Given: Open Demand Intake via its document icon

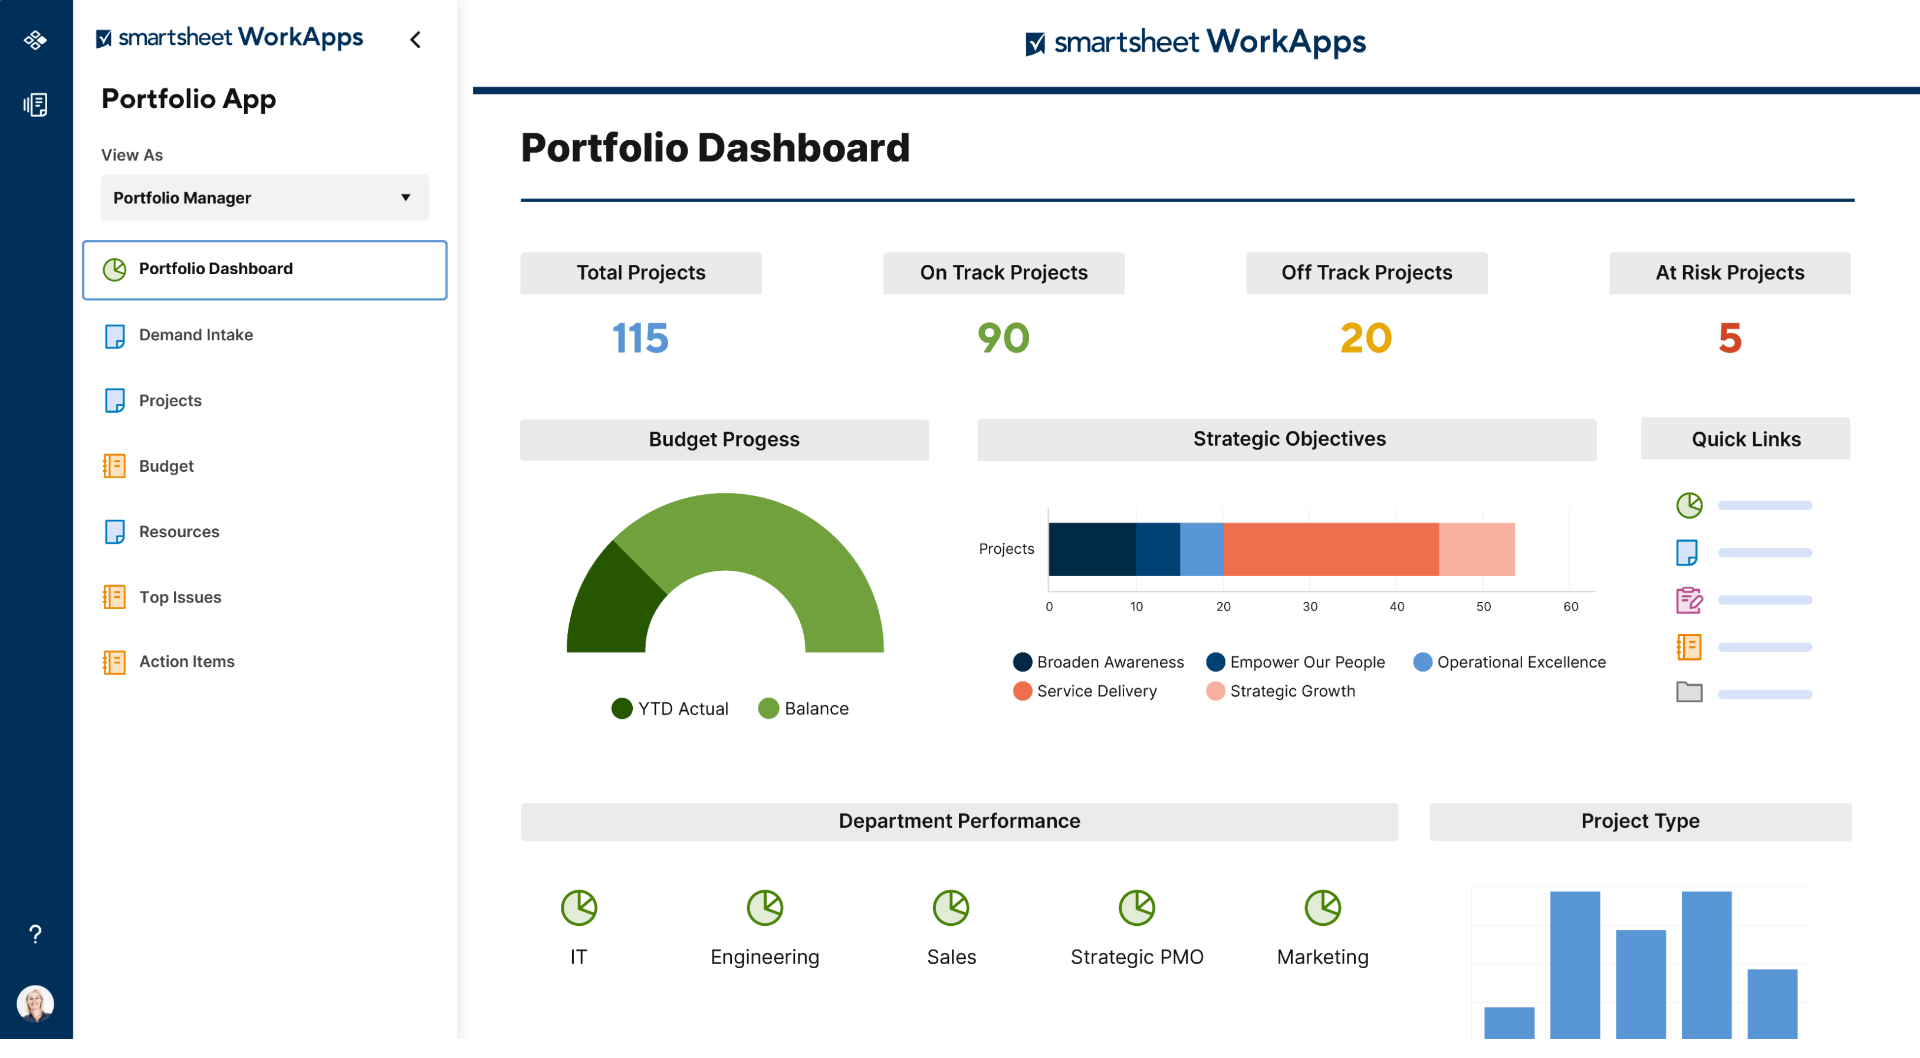Looking at the screenshot, I should coord(114,335).
